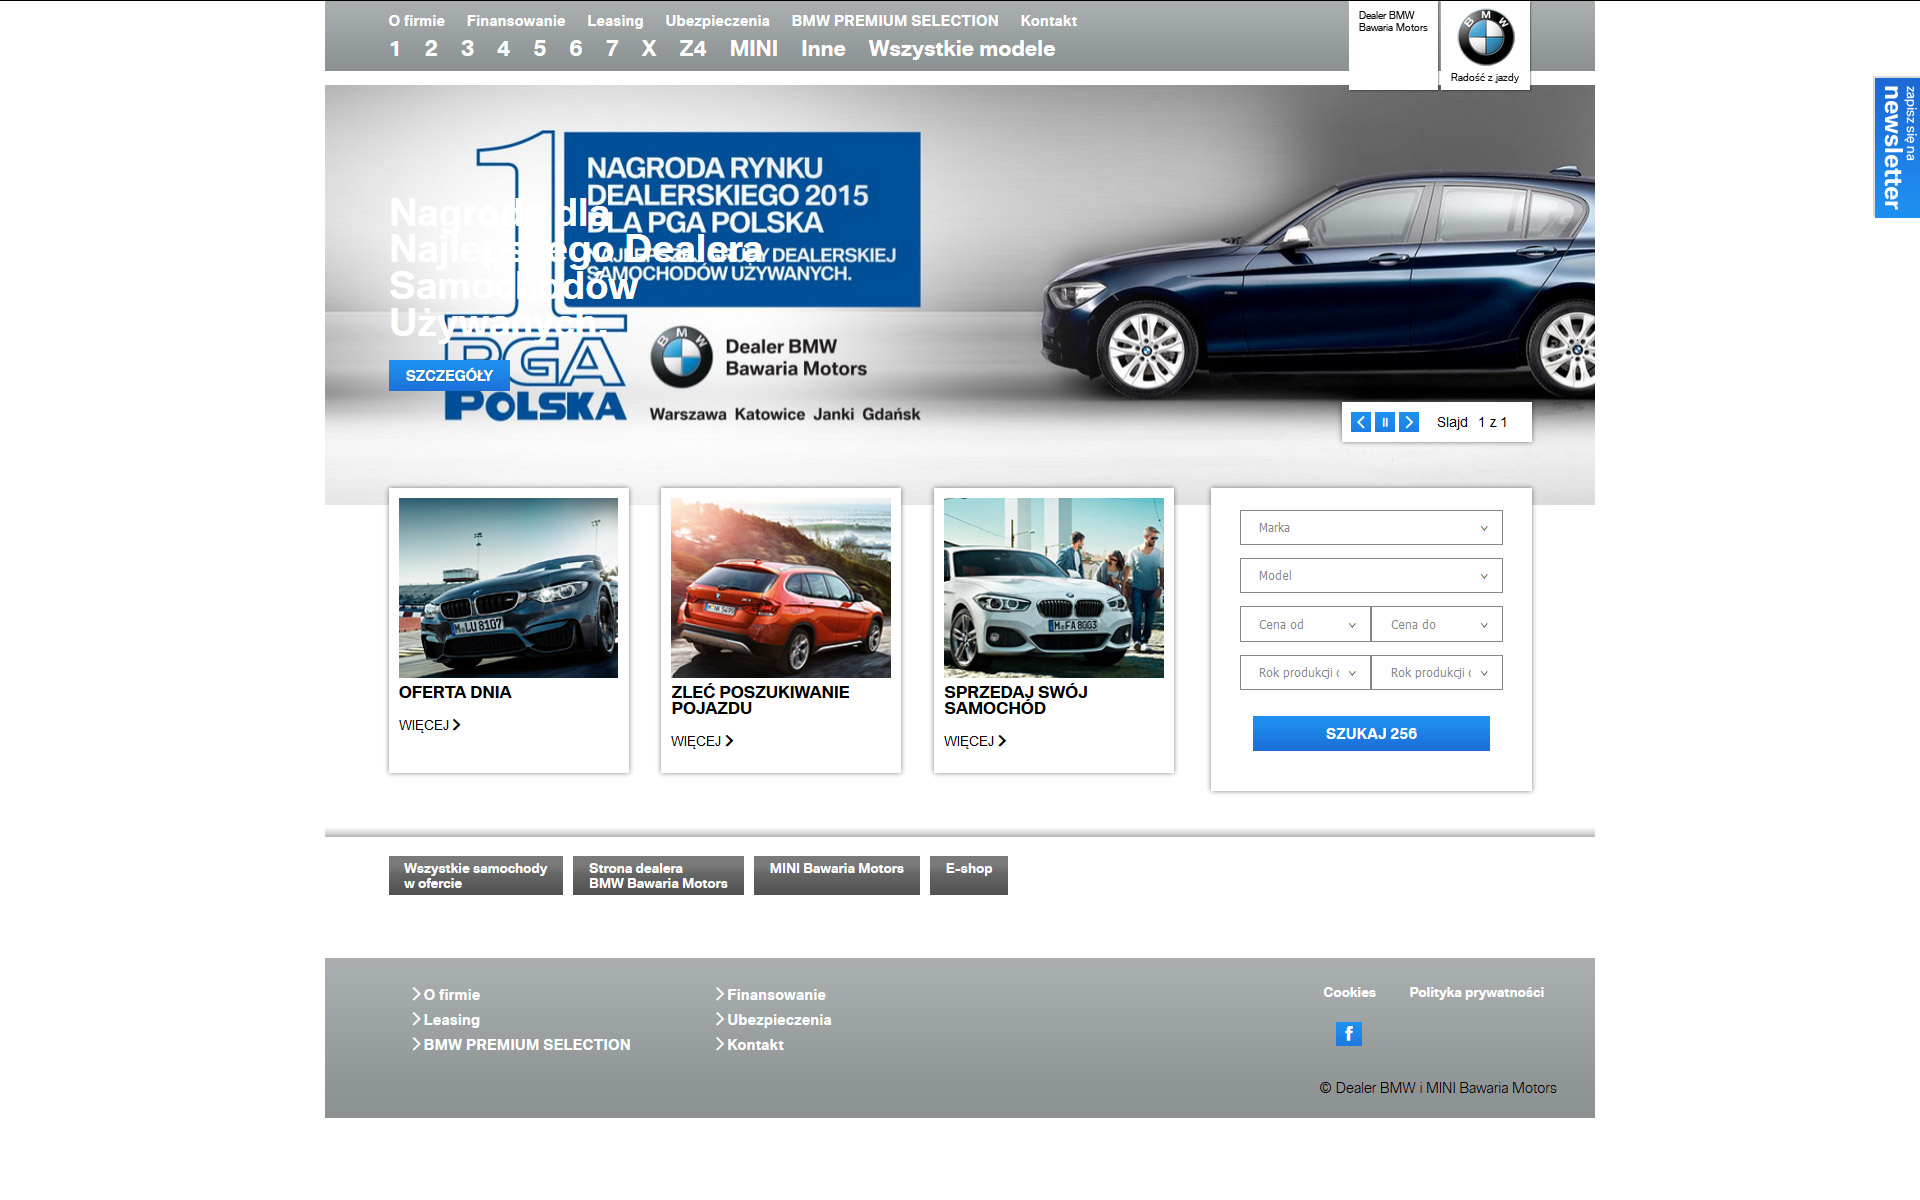Select BMW Z4 models
1920x1200 pixels.
(693, 48)
